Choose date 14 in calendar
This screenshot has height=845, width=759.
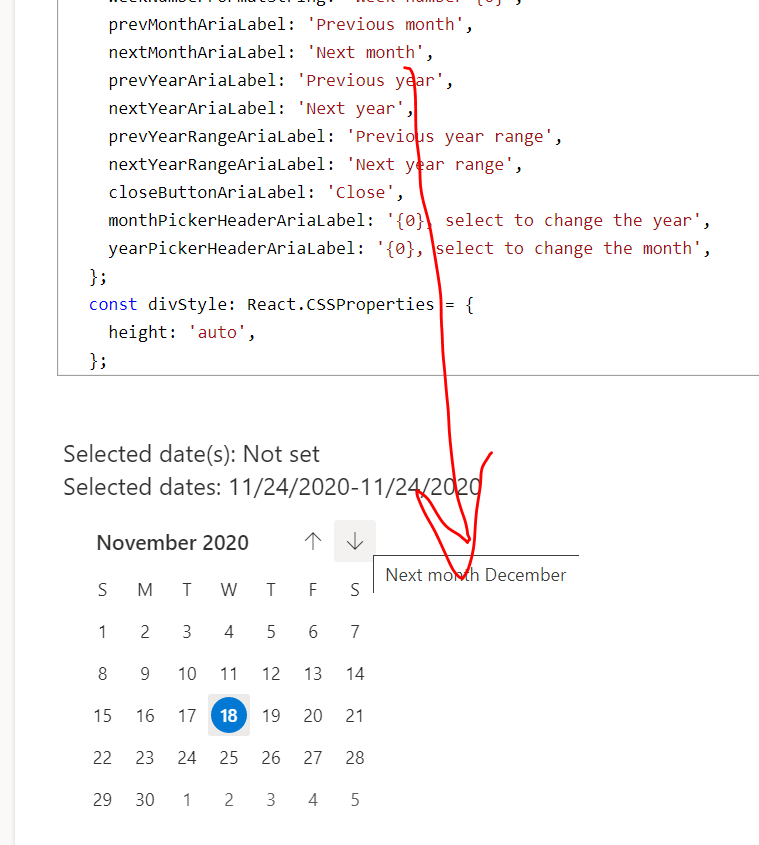coord(355,674)
